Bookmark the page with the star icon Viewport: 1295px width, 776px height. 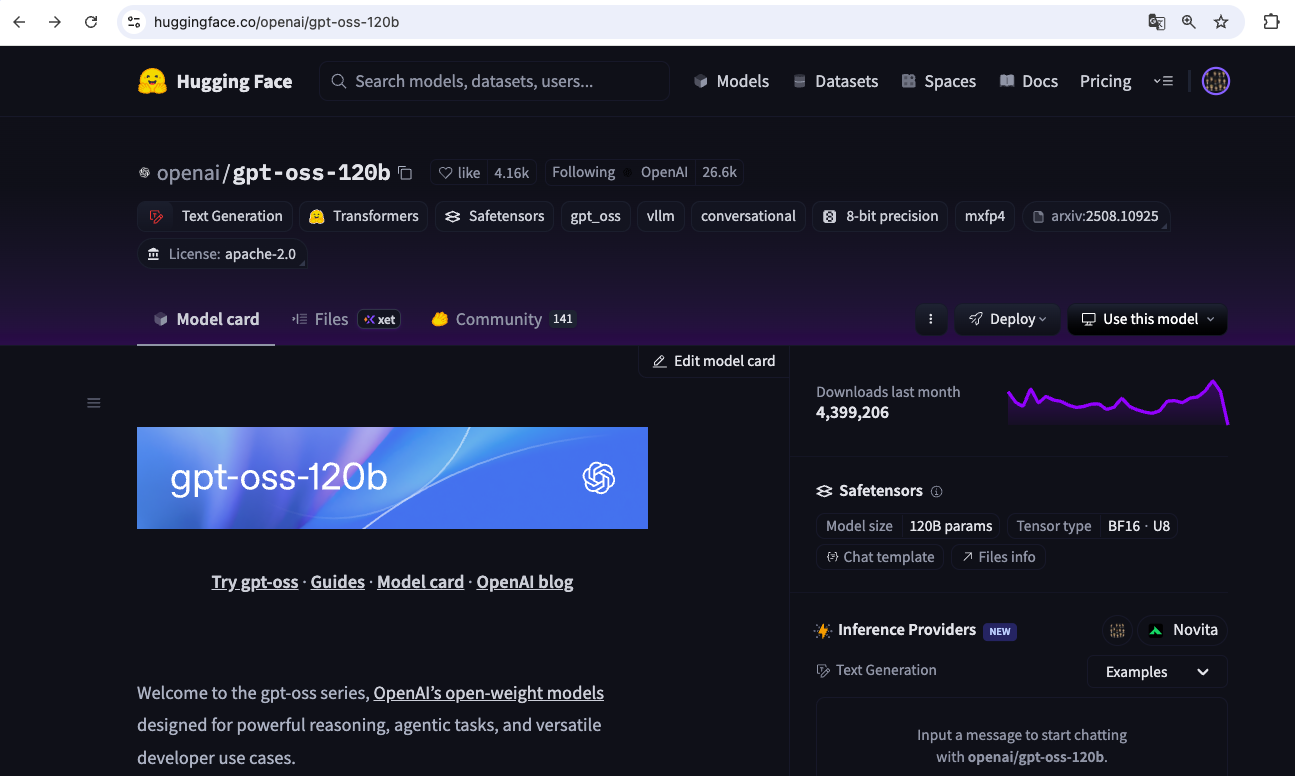click(x=1220, y=21)
